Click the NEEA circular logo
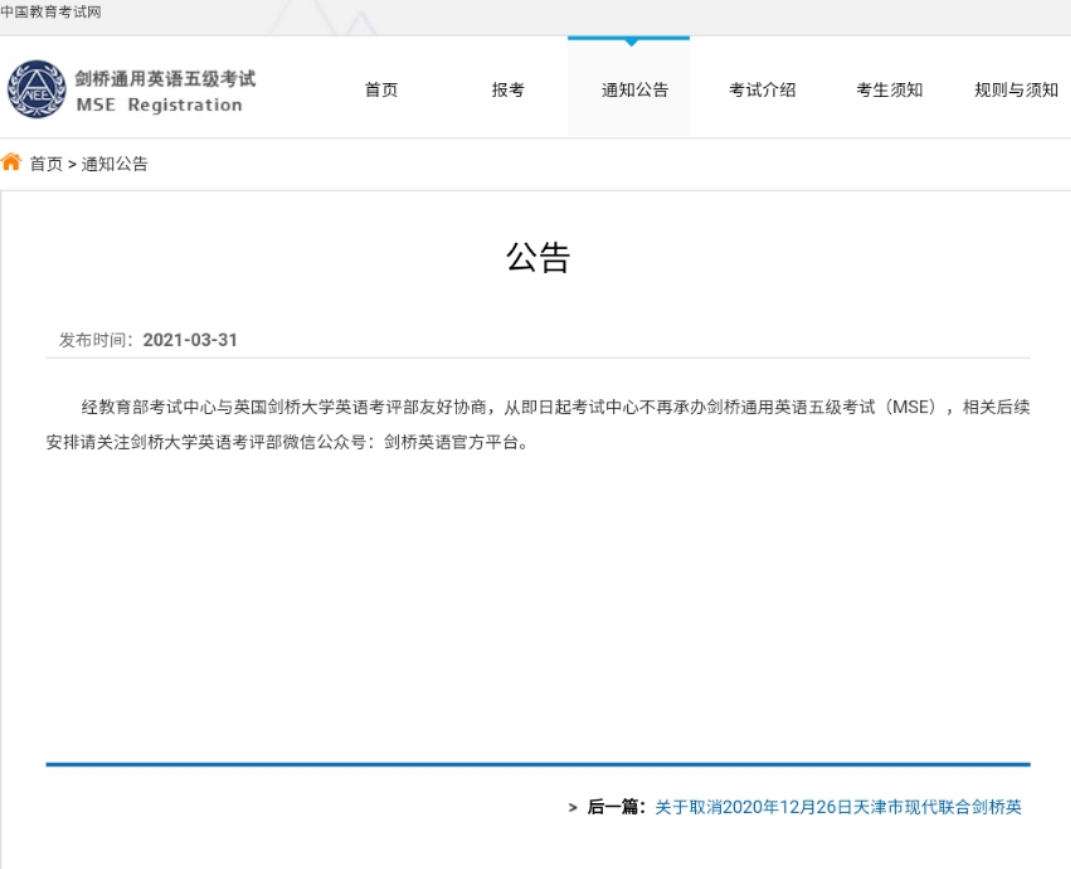This screenshot has width=1071, height=869. (x=36, y=89)
